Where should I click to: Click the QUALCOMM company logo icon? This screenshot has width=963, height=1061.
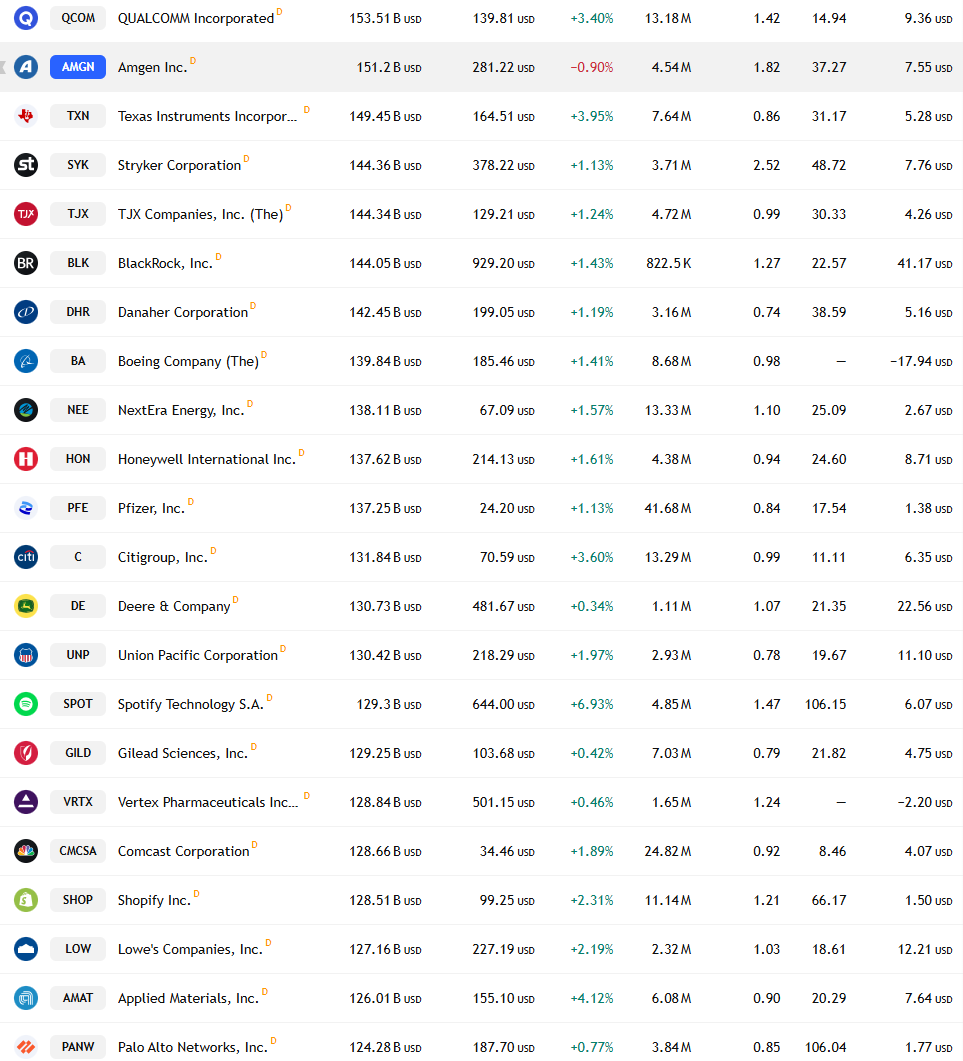click(26, 18)
